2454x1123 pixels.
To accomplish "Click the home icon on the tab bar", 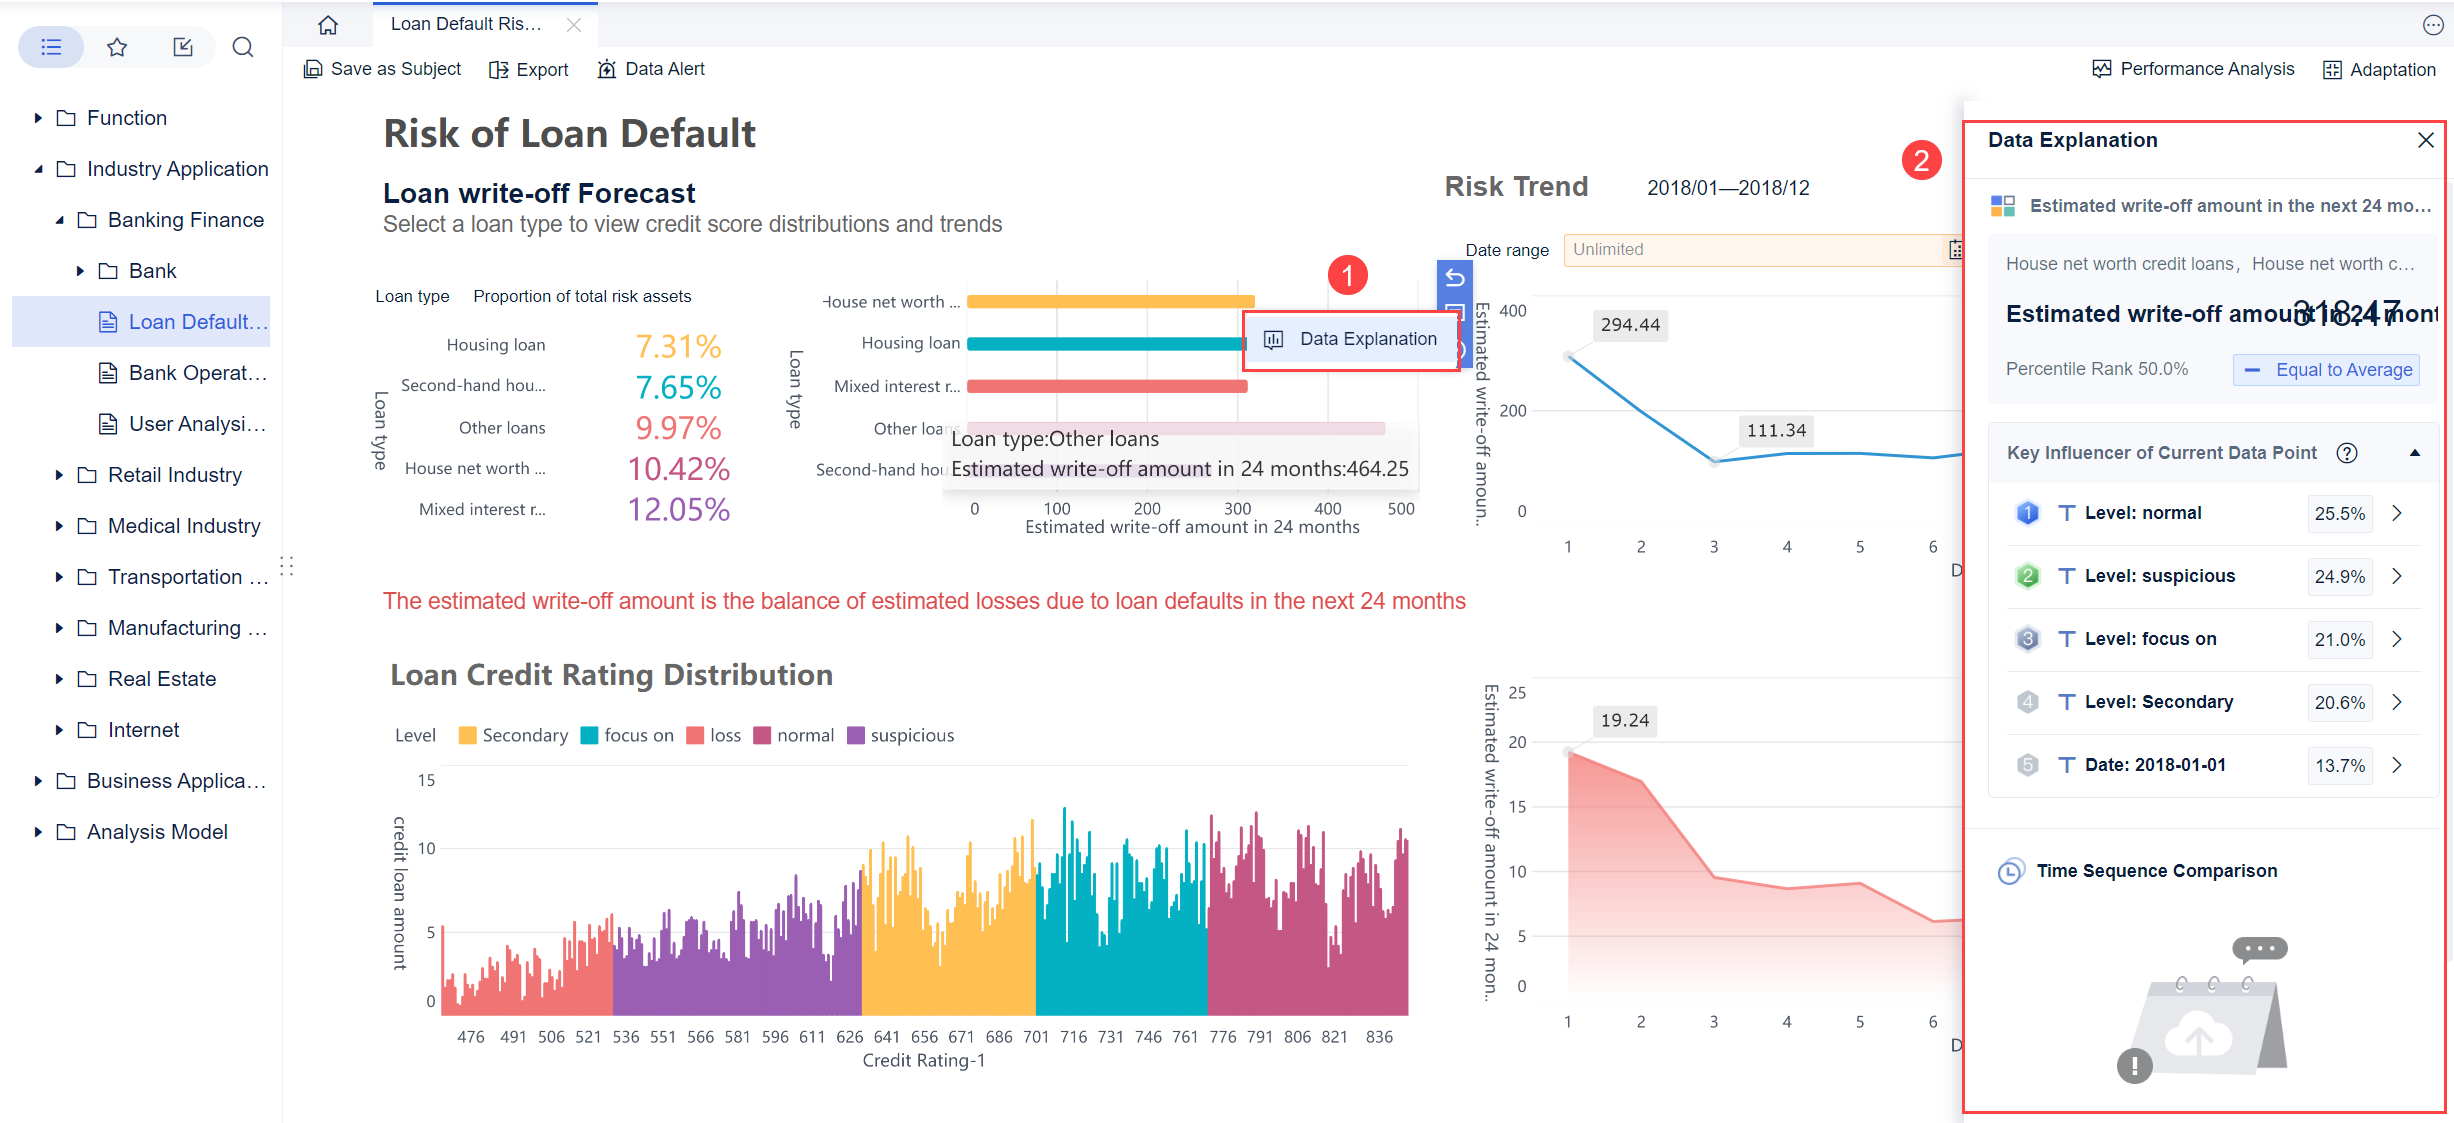I will point(327,24).
